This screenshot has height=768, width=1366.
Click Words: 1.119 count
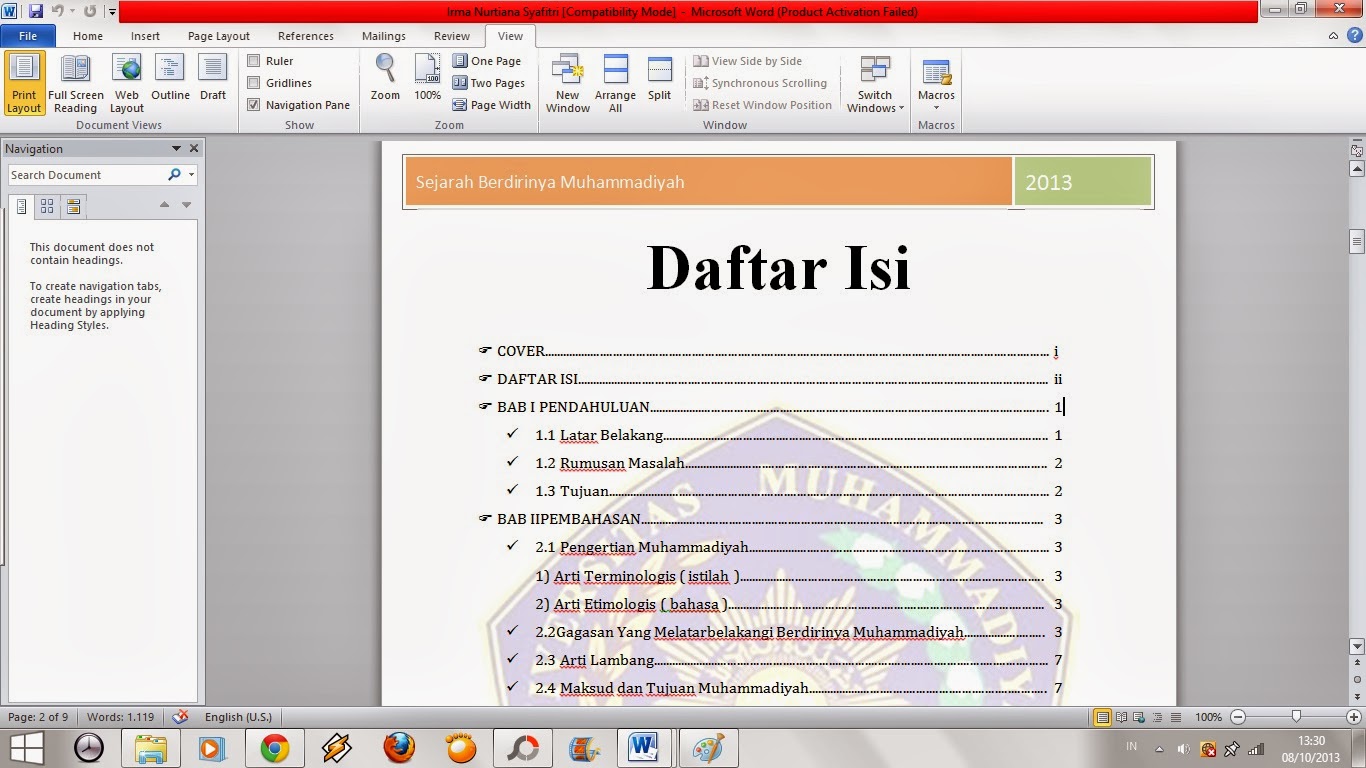point(121,717)
